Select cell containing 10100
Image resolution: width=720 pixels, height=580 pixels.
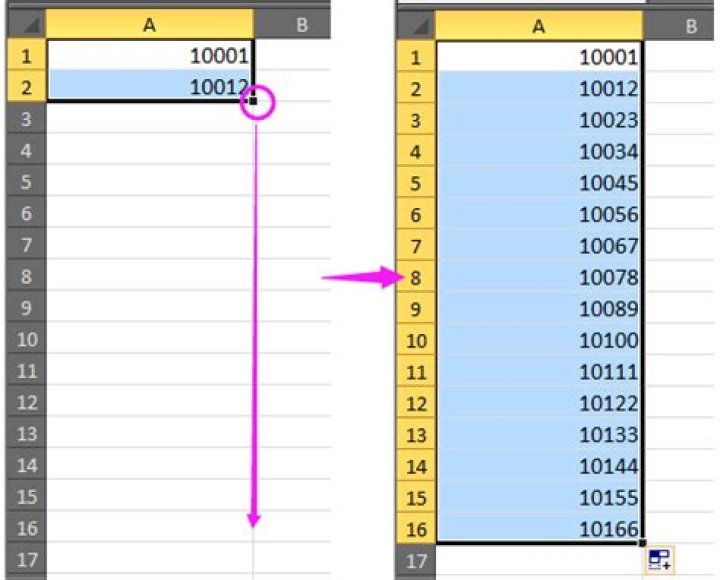coord(539,340)
